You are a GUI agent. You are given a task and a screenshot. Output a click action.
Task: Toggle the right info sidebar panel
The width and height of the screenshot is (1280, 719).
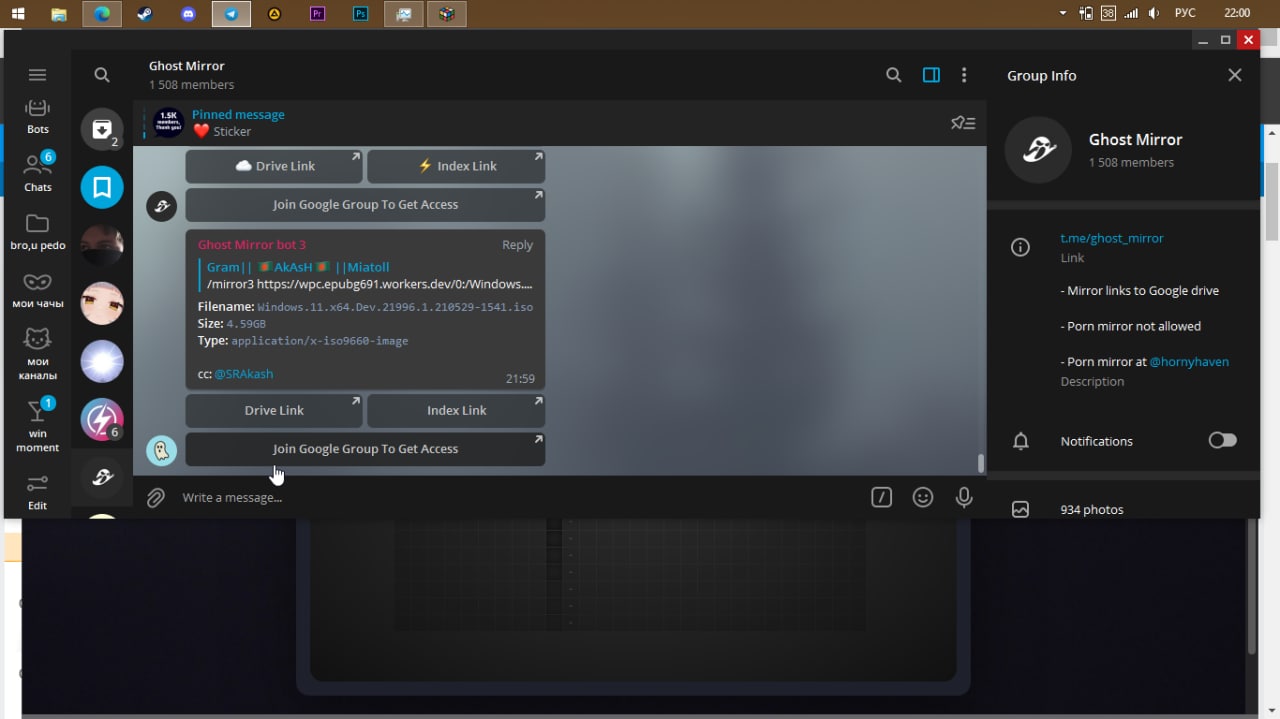(x=931, y=75)
